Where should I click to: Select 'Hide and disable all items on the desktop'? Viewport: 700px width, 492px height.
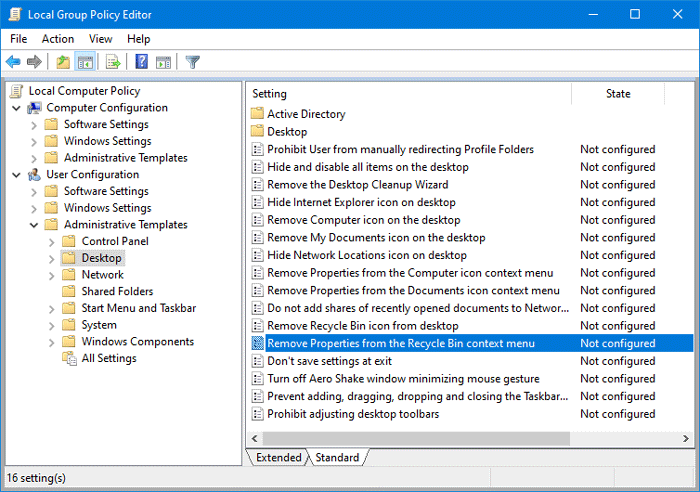[x=368, y=167]
